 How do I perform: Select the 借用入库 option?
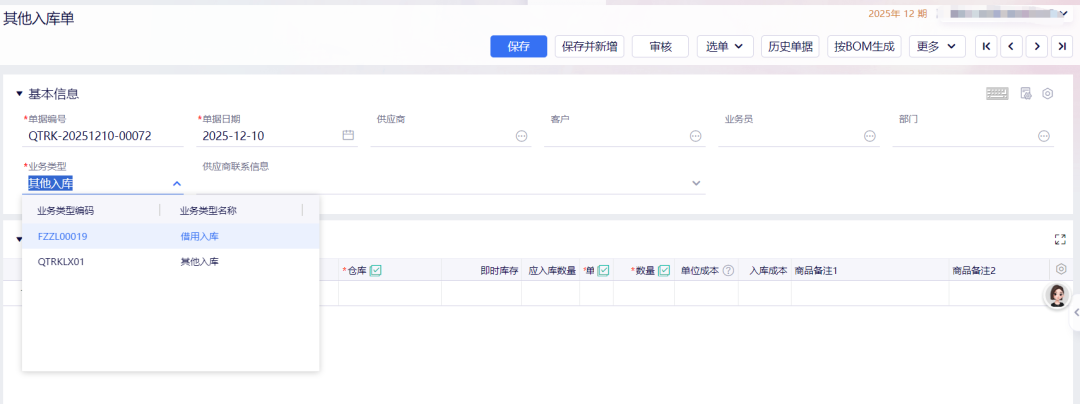[x=200, y=236]
